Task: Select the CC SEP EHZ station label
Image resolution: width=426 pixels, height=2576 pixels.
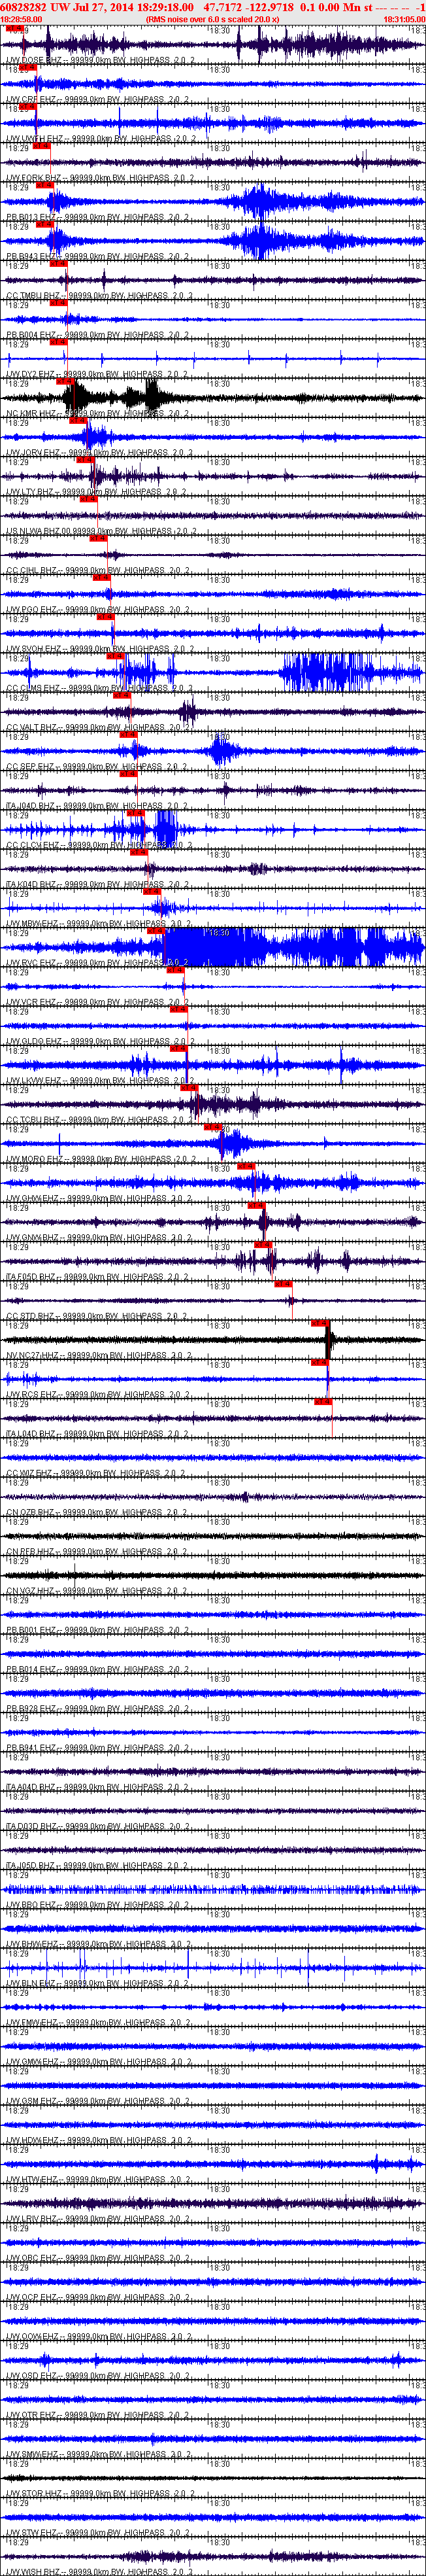Action: 100,766
